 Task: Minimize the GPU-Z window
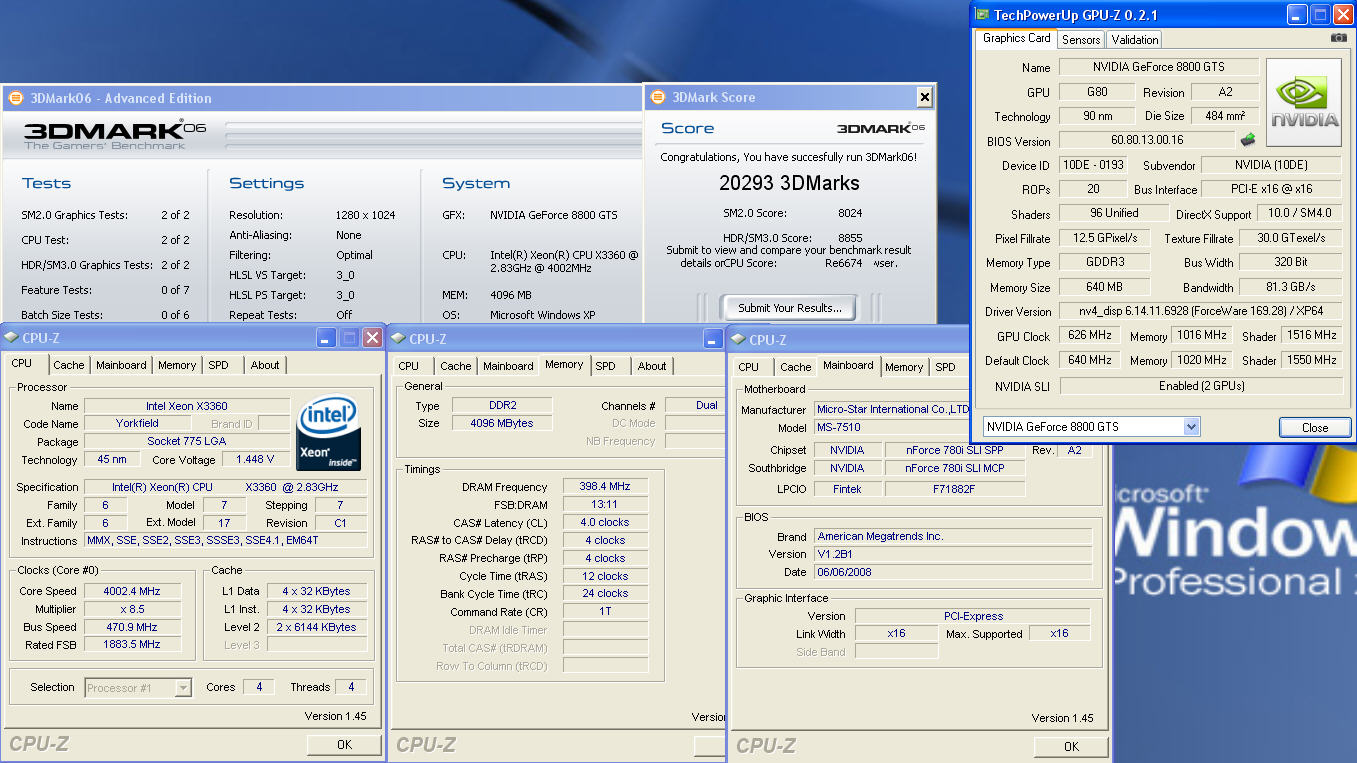click(1297, 15)
